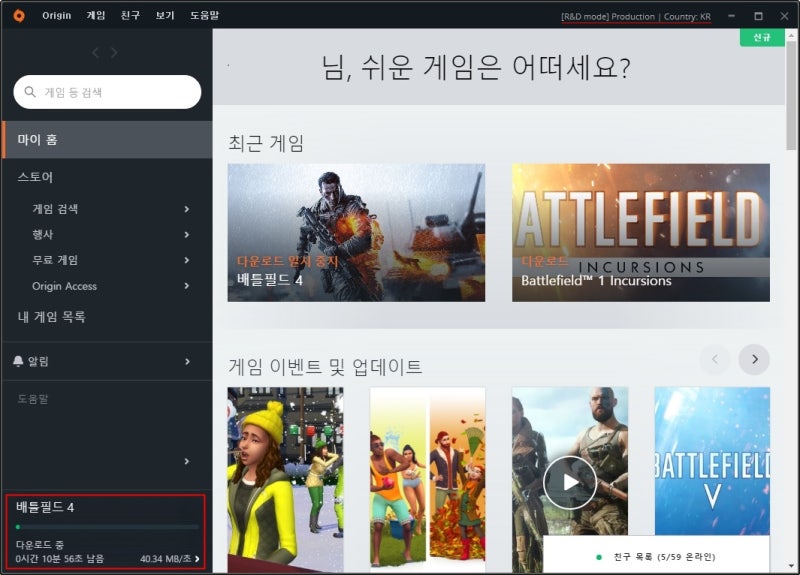Click the Origin logo icon

pyautogui.click(x=19, y=16)
